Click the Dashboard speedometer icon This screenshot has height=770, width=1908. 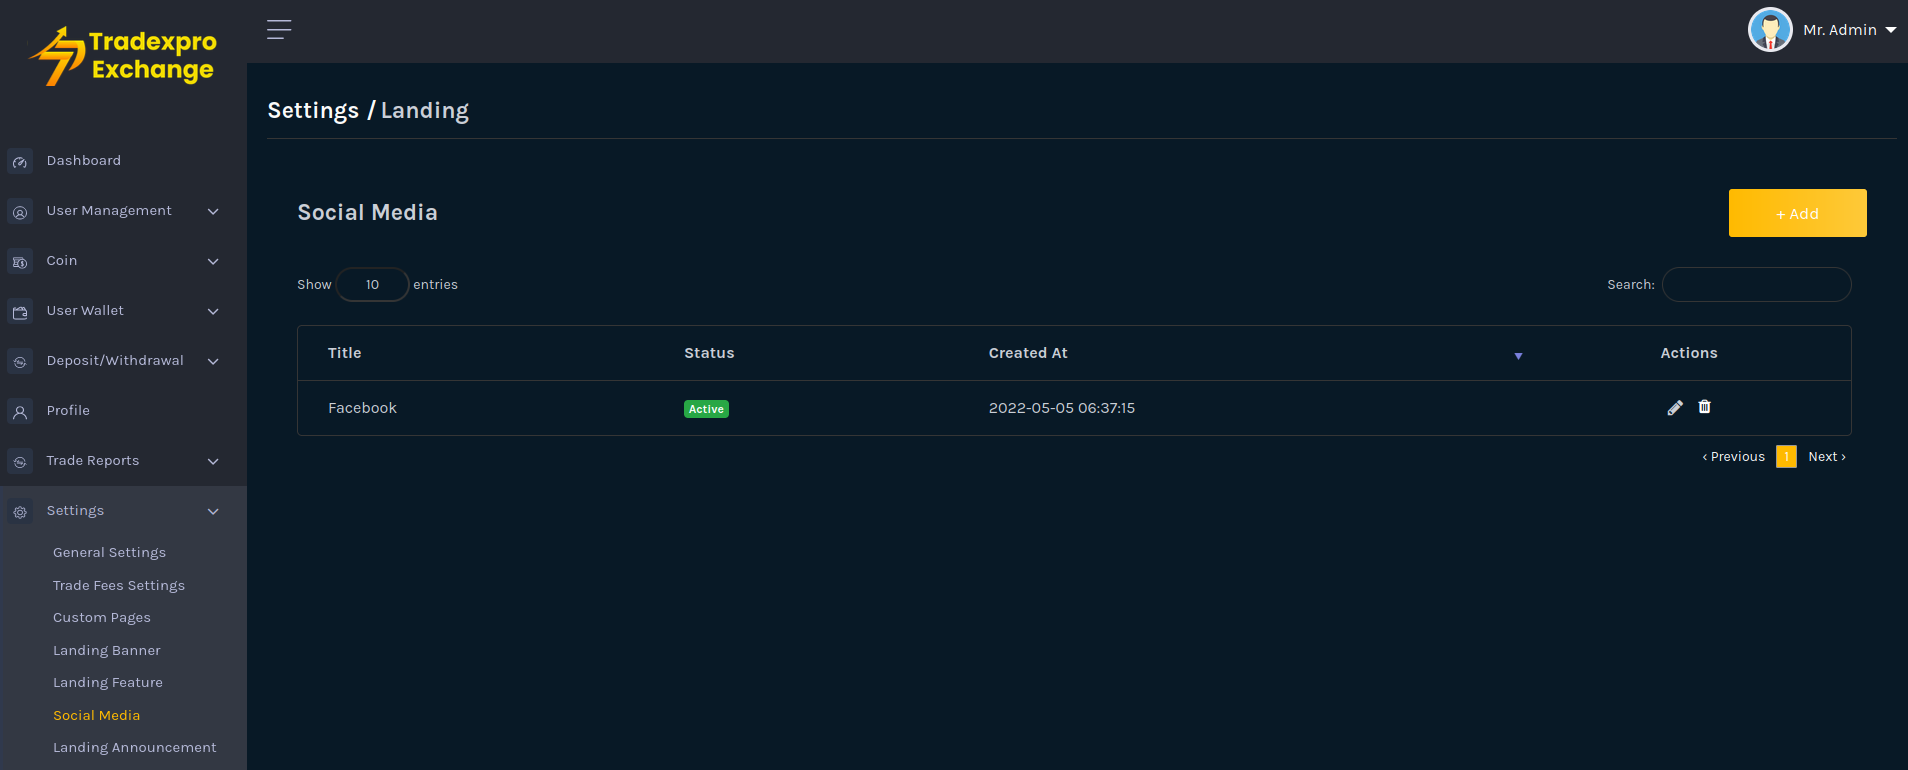[20, 162]
